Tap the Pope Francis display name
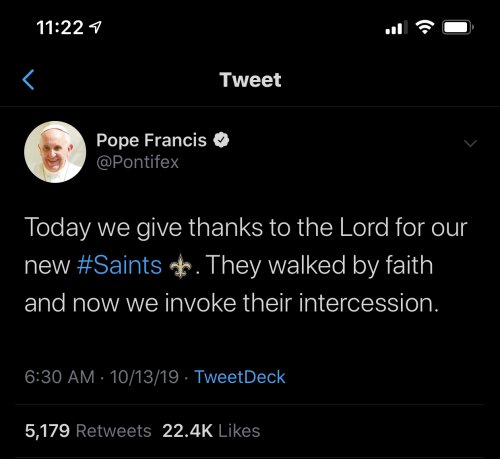 pyautogui.click(x=151, y=140)
